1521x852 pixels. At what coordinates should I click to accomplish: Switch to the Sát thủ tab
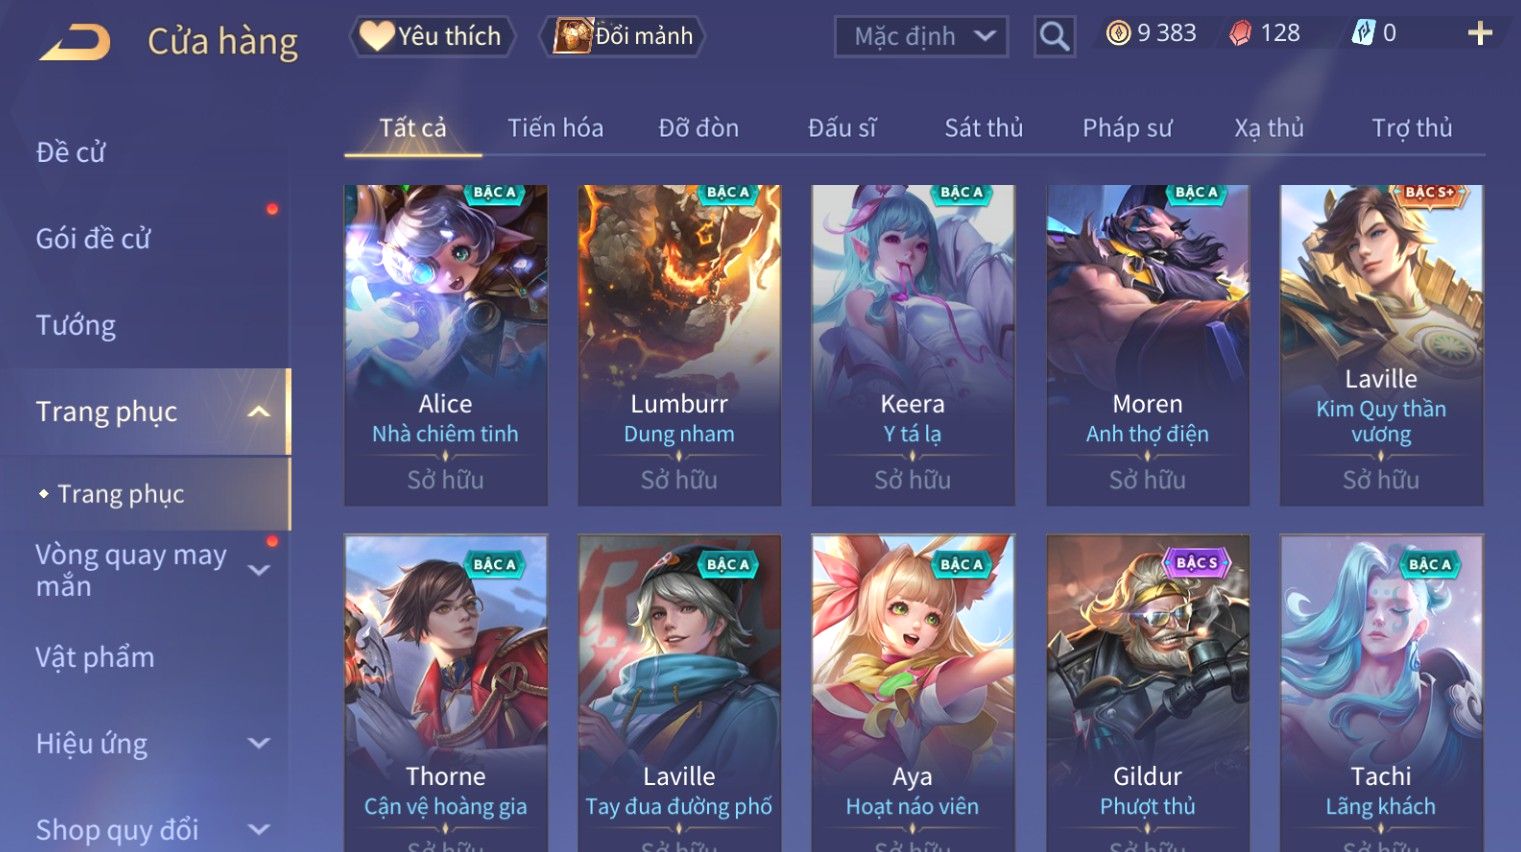(984, 128)
